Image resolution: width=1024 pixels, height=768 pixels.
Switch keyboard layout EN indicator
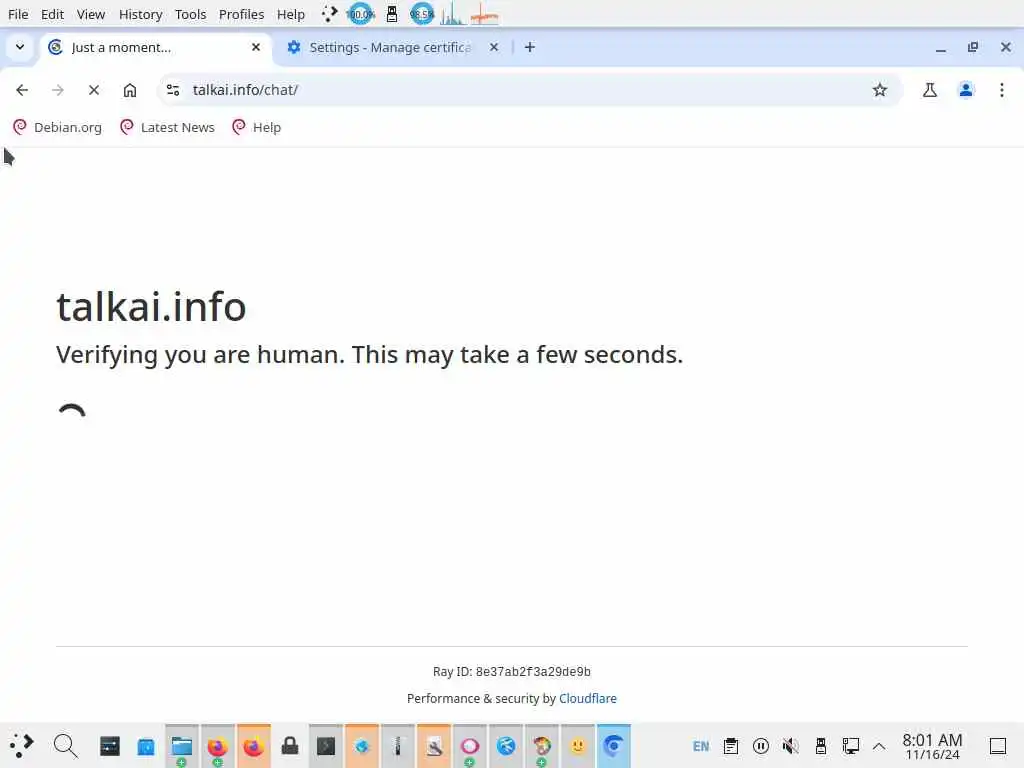701,746
